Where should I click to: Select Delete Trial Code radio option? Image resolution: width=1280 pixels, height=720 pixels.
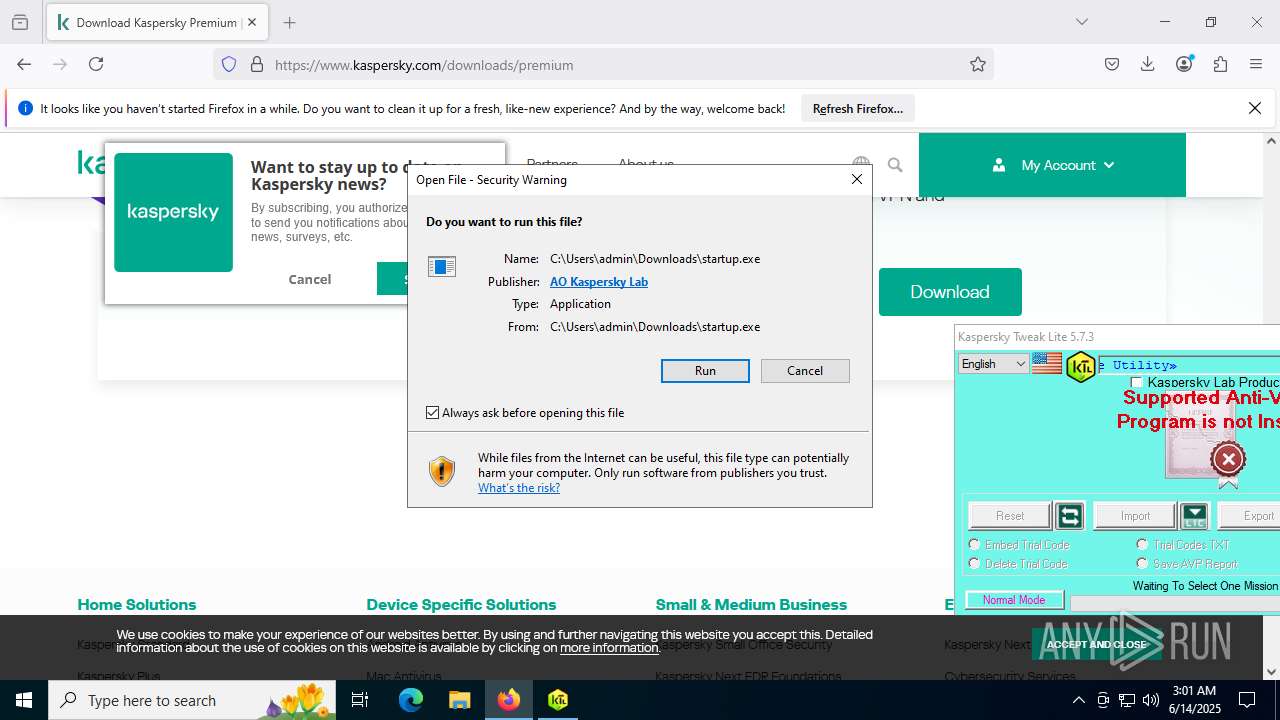(x=974, y=563)
